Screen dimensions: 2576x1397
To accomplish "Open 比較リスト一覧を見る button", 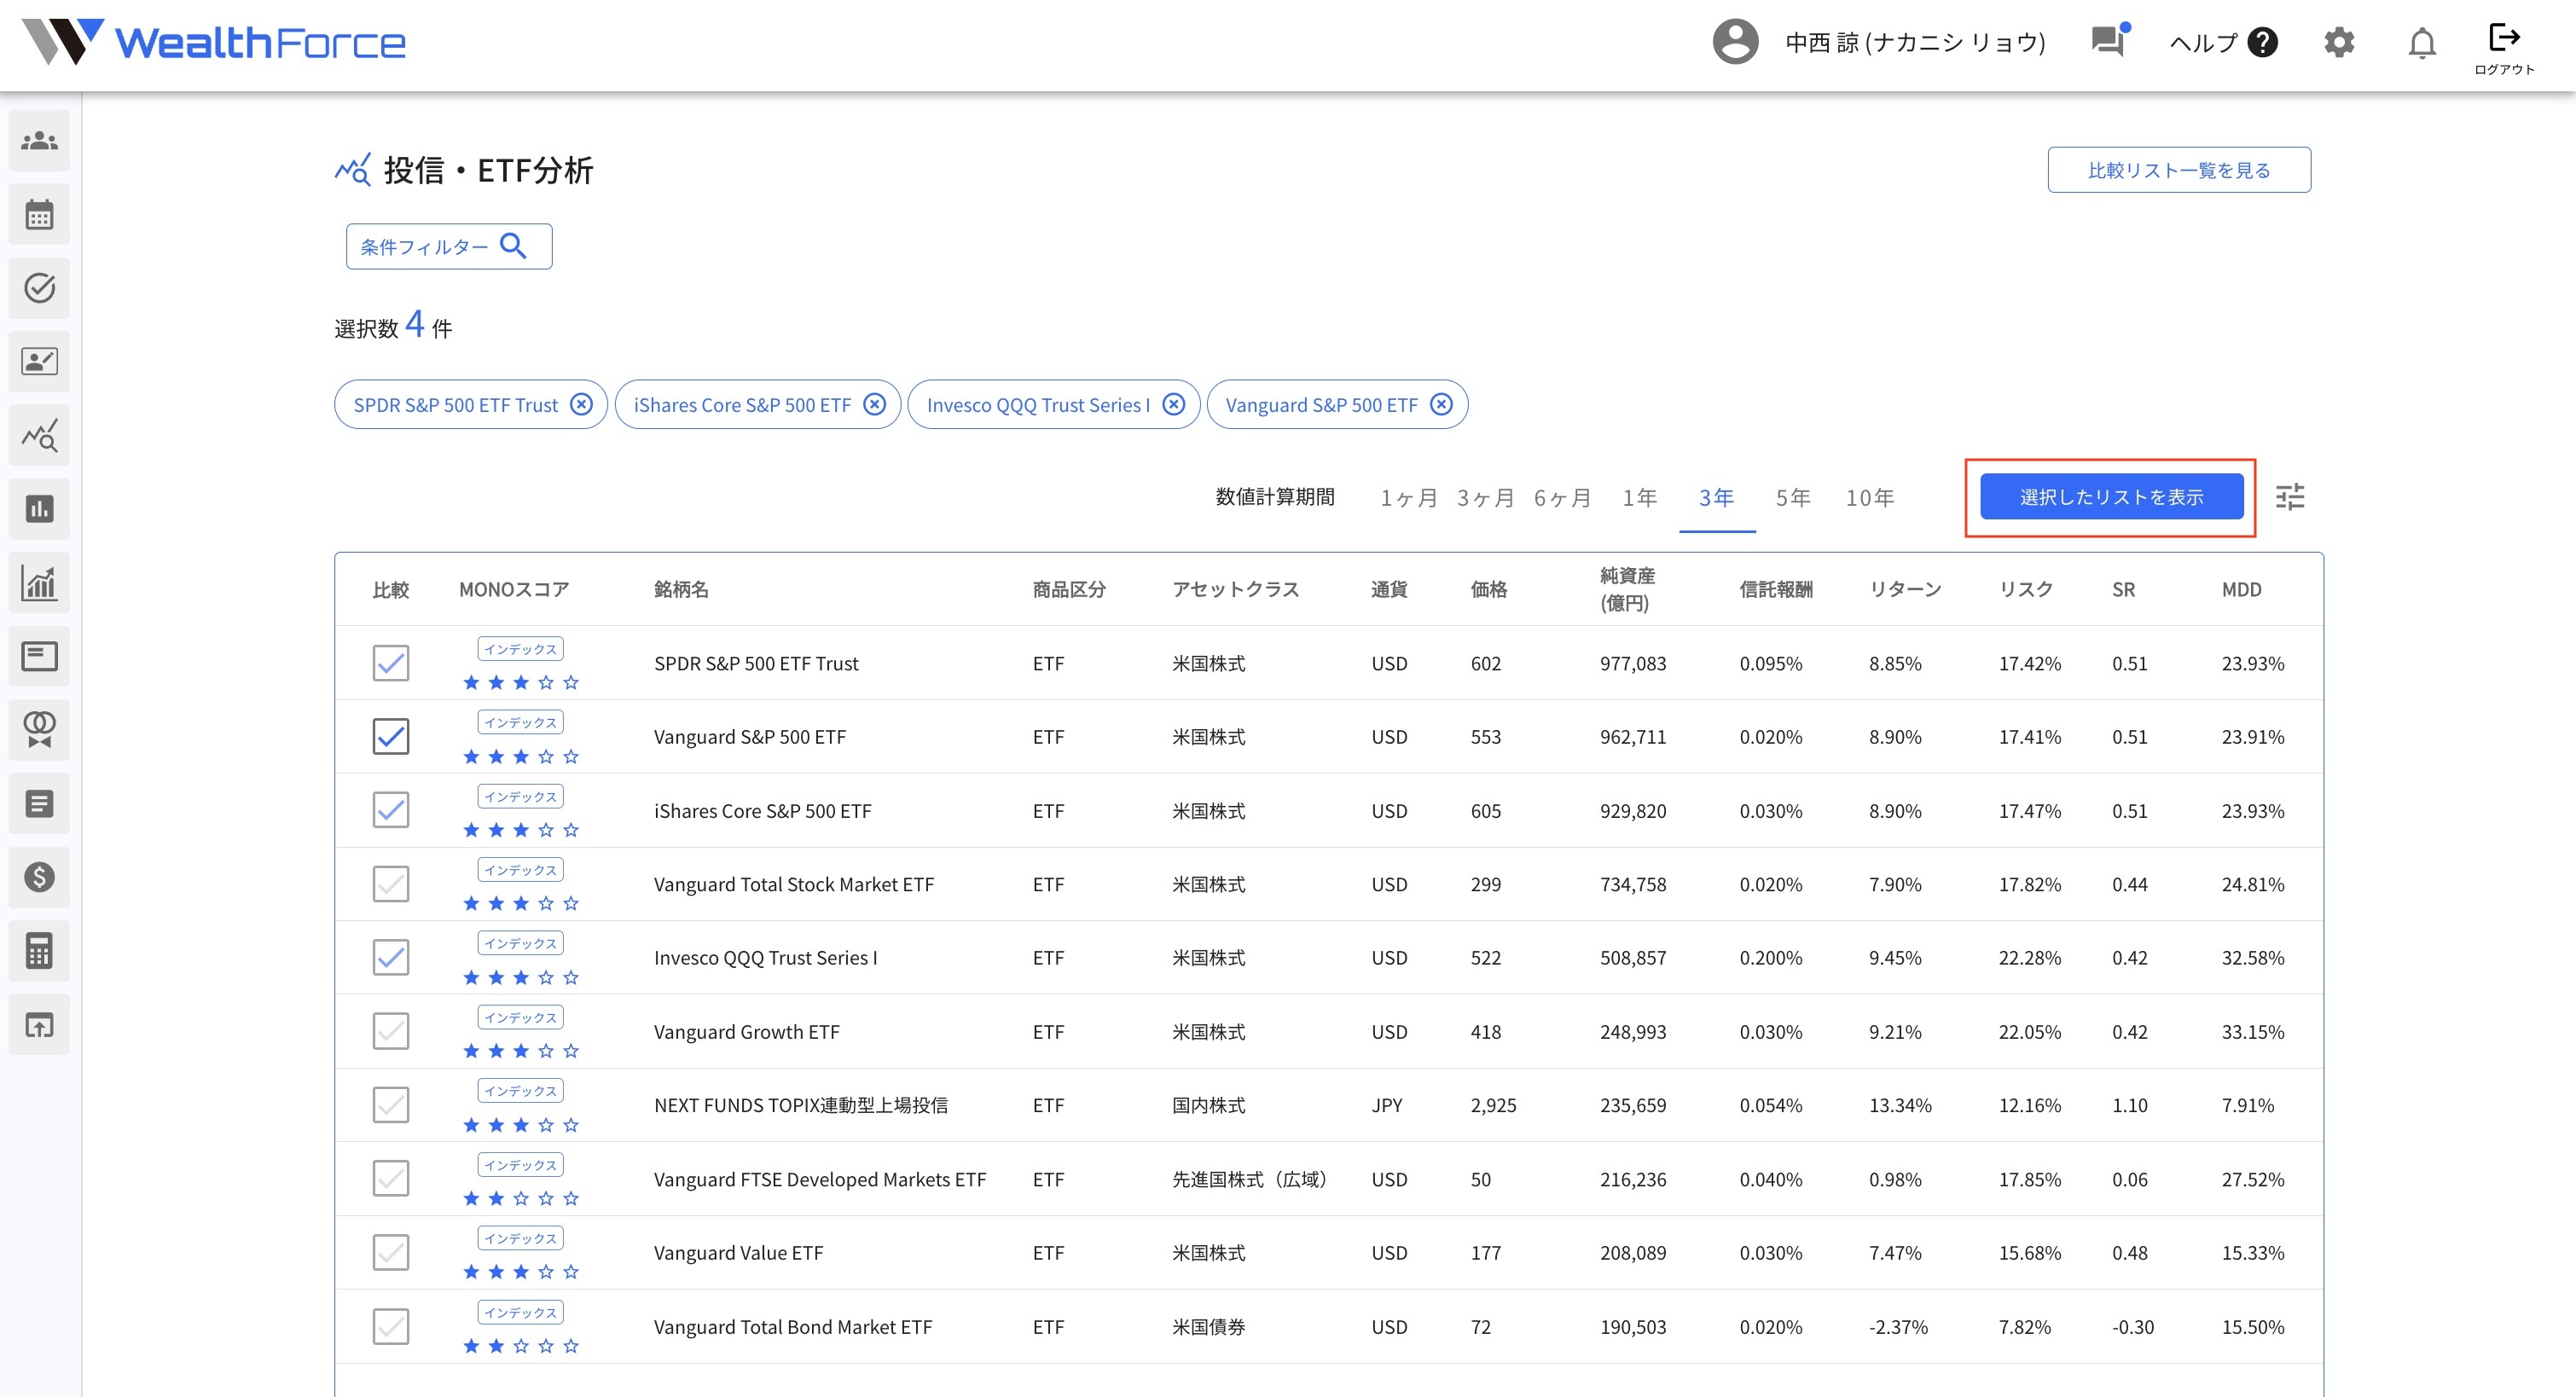I will point(2178,170).
